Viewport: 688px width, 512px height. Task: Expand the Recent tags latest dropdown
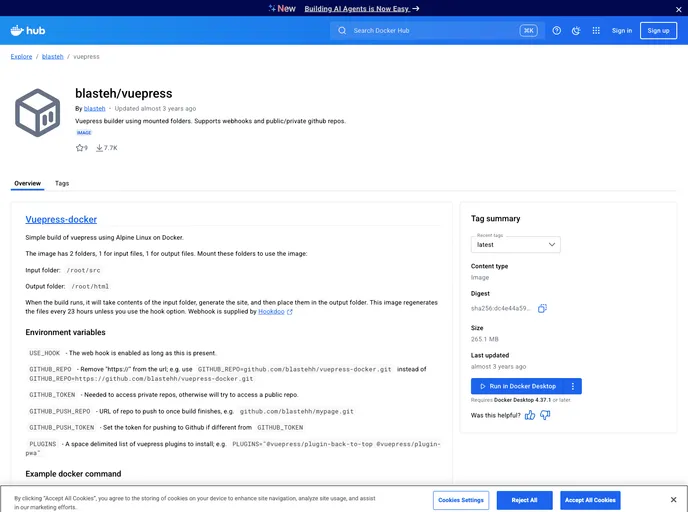point(516,244)
